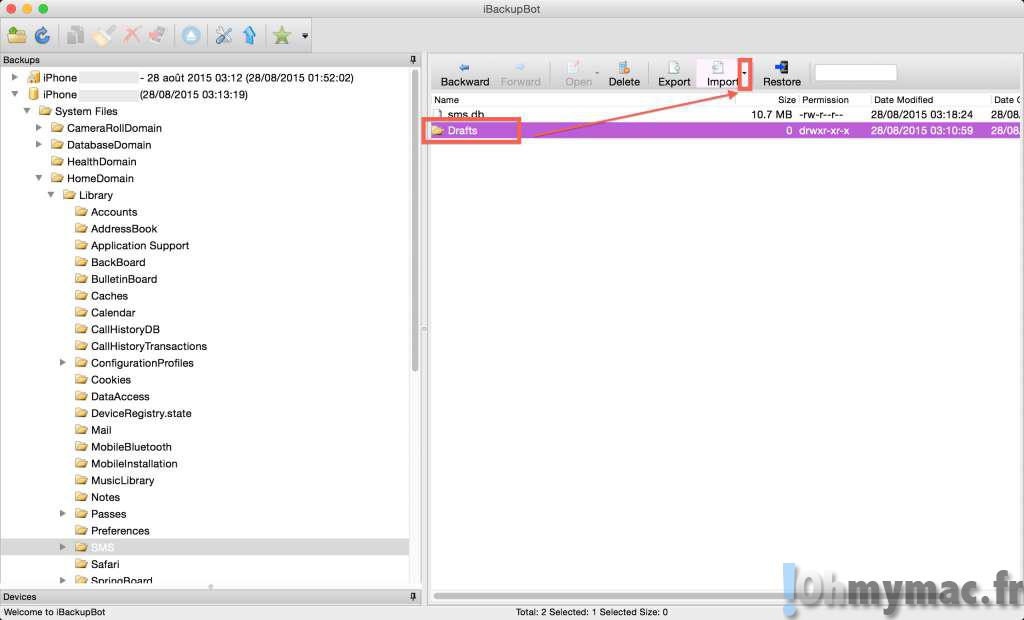Select the Mail folder
Screen dimensions: 1024x620
click(x=101, y=430)
